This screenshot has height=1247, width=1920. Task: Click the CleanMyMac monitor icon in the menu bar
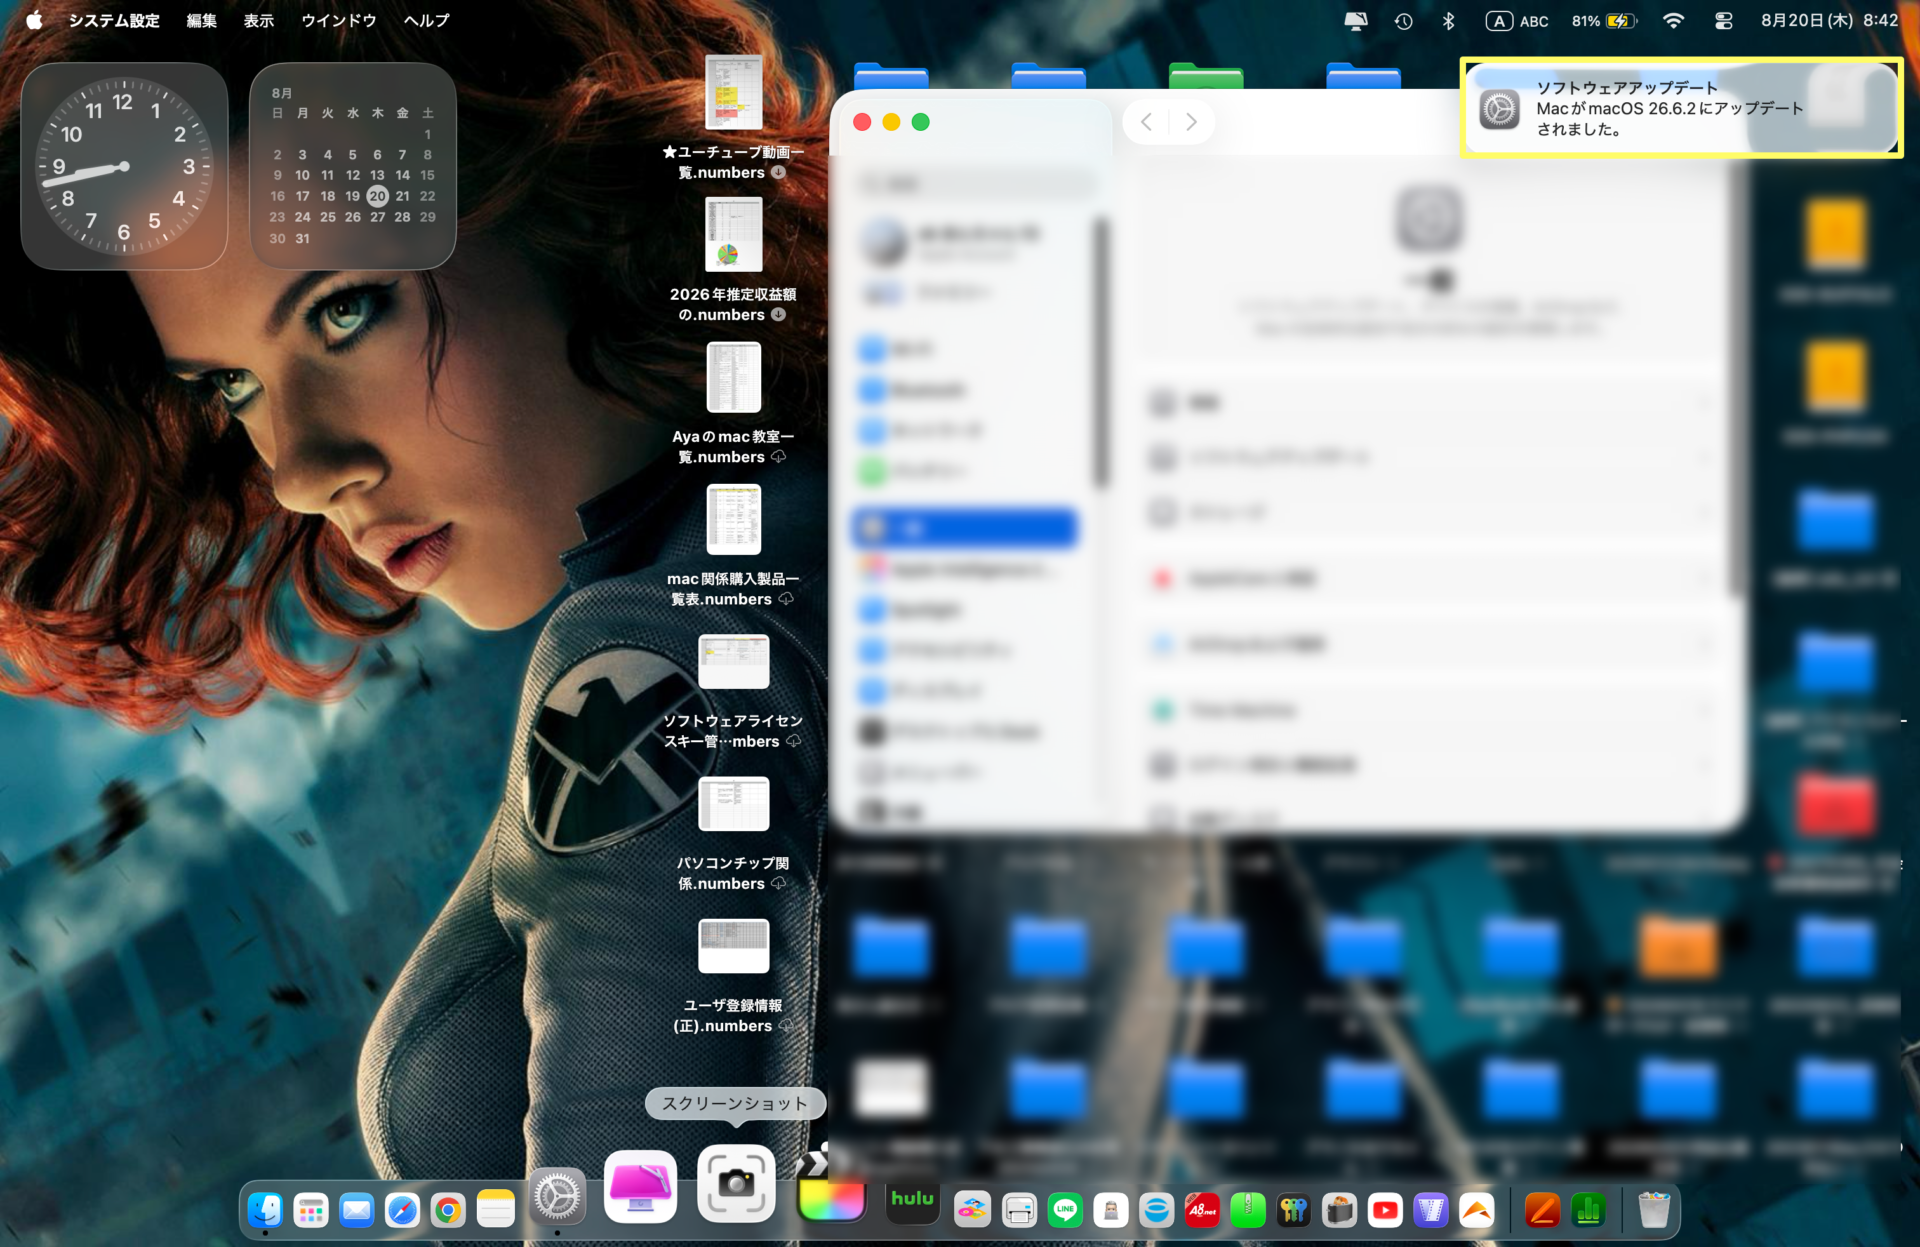pos(1356,20)
